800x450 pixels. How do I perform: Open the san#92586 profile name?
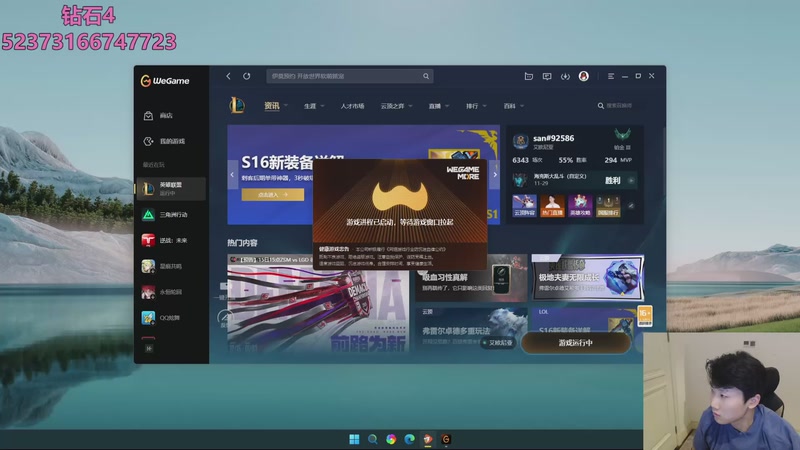554,138
